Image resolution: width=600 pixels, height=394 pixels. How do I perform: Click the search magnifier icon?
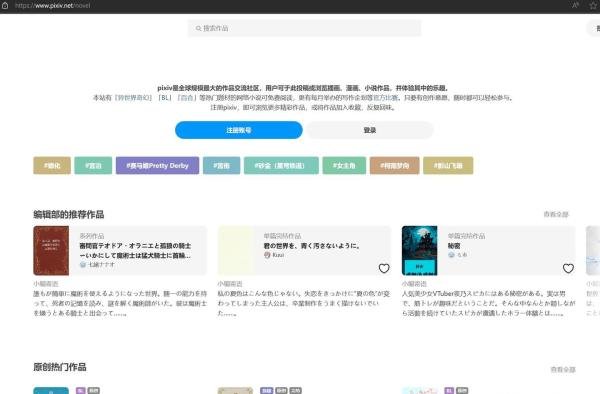198,28
